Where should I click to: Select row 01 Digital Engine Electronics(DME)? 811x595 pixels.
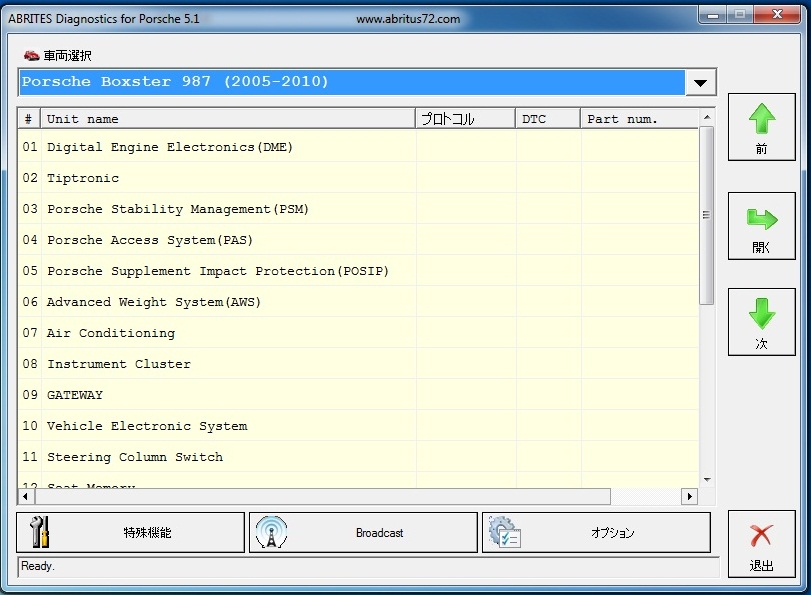358,147
